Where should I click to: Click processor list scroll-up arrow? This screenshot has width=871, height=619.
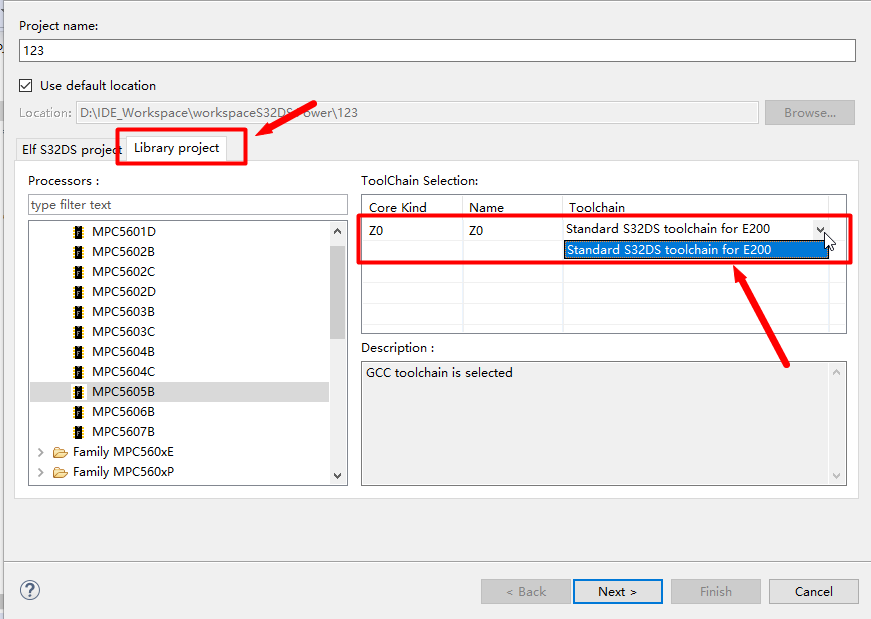[x=337, y=231]
